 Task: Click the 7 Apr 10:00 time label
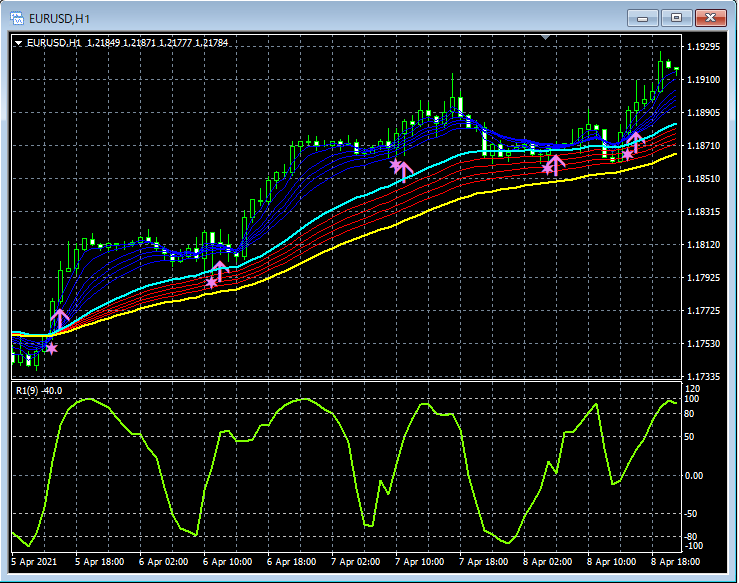(x=419, y=562)
